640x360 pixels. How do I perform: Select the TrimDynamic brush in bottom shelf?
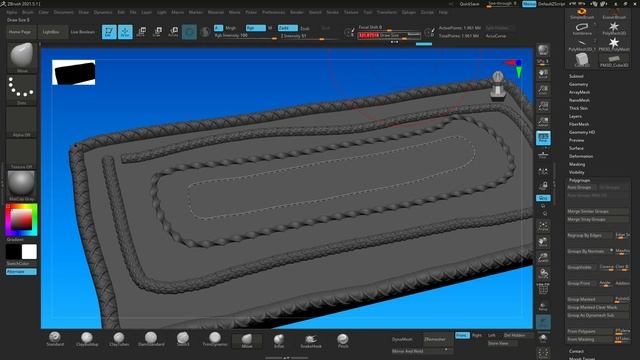(215, 339)
